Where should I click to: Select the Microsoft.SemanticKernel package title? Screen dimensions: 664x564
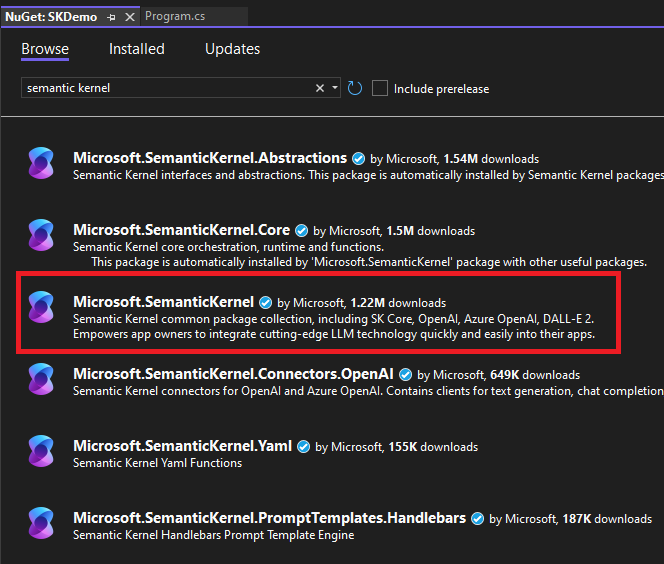click(163, 302)
